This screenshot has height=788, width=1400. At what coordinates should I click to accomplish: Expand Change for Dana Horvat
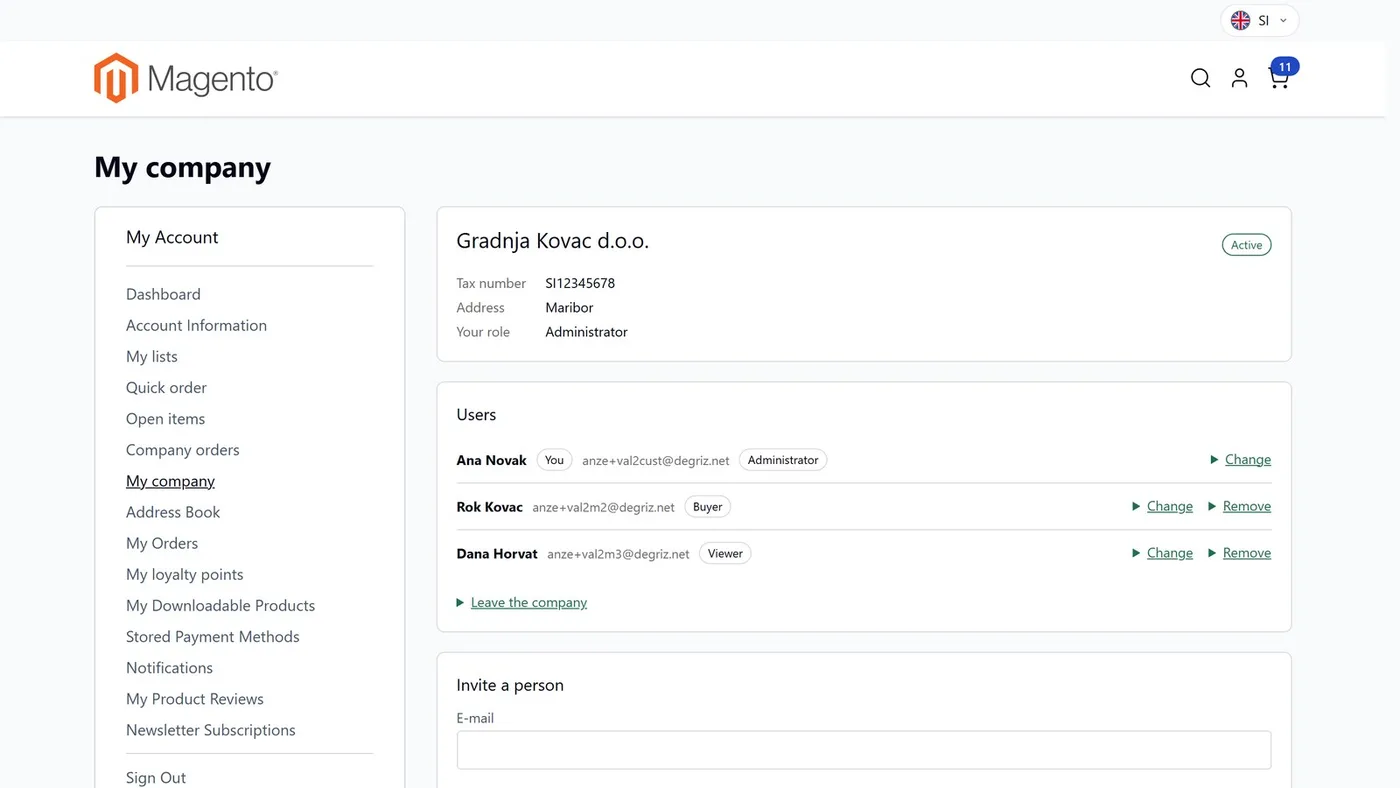1162,553
